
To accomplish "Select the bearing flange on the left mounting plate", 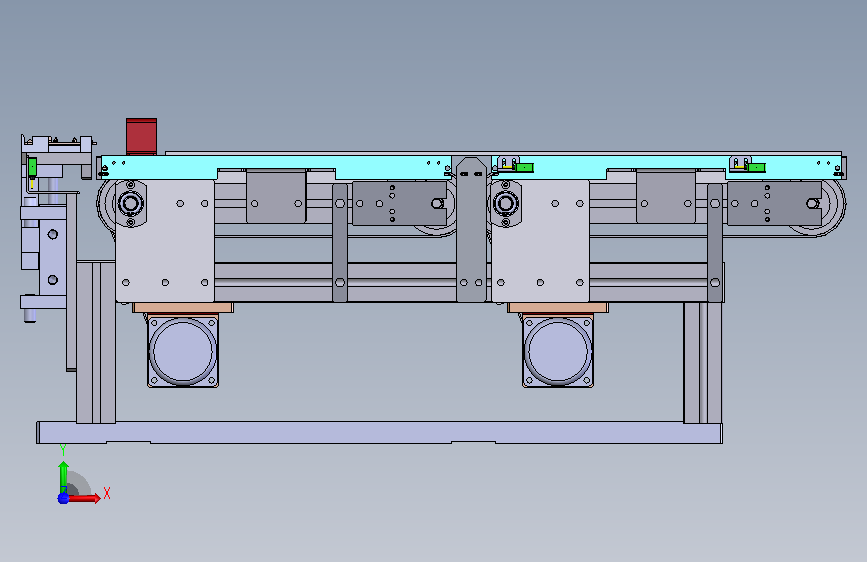I will pyautogui.click(x=130, y=204).
